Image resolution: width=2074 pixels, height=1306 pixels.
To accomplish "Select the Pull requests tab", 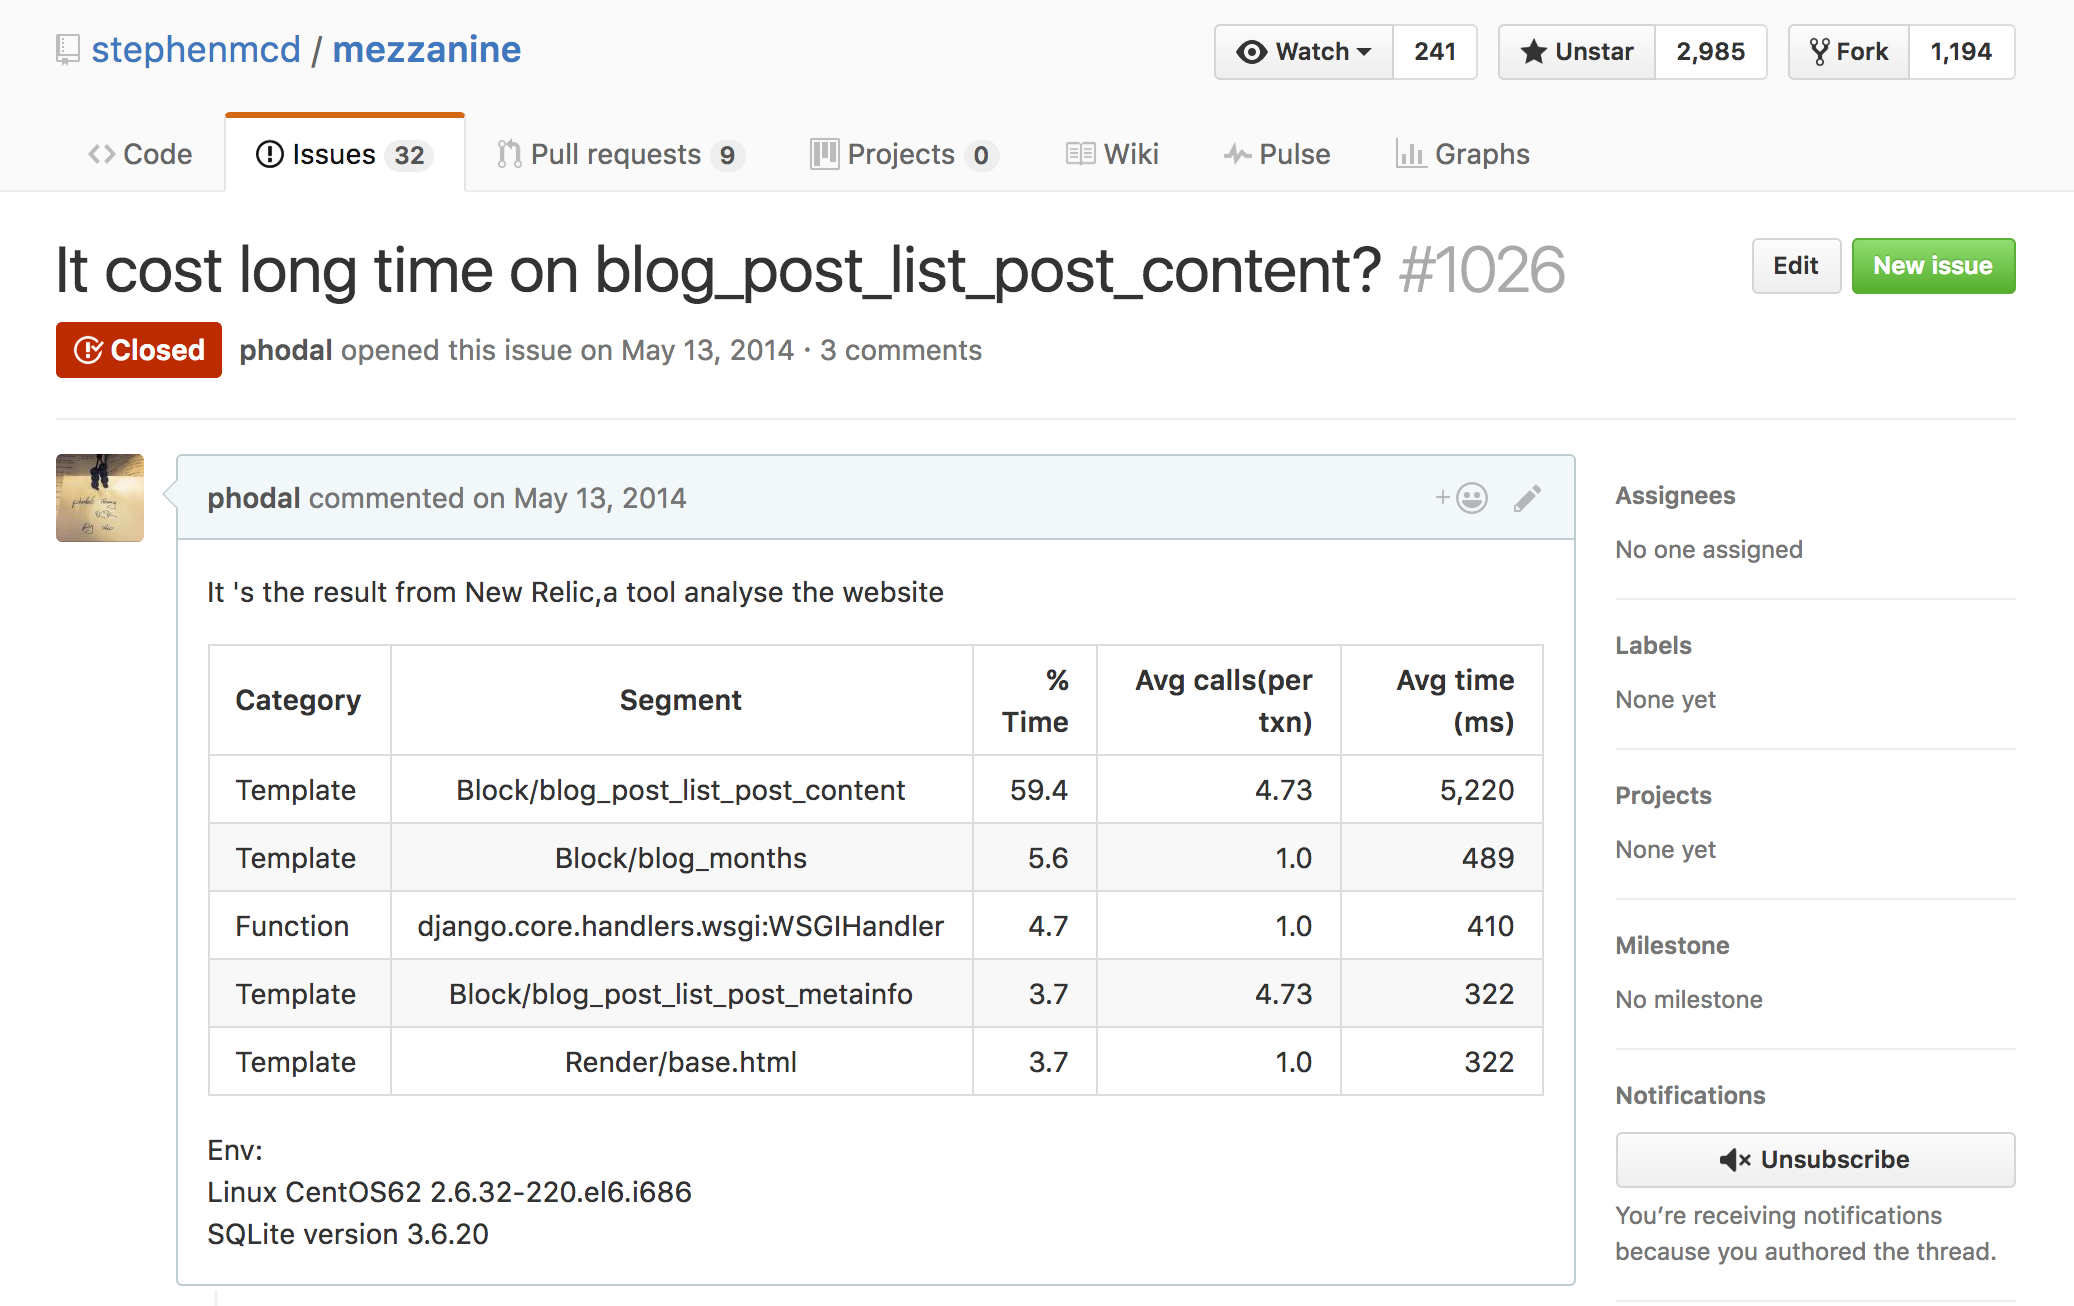I will click(614, 152).
